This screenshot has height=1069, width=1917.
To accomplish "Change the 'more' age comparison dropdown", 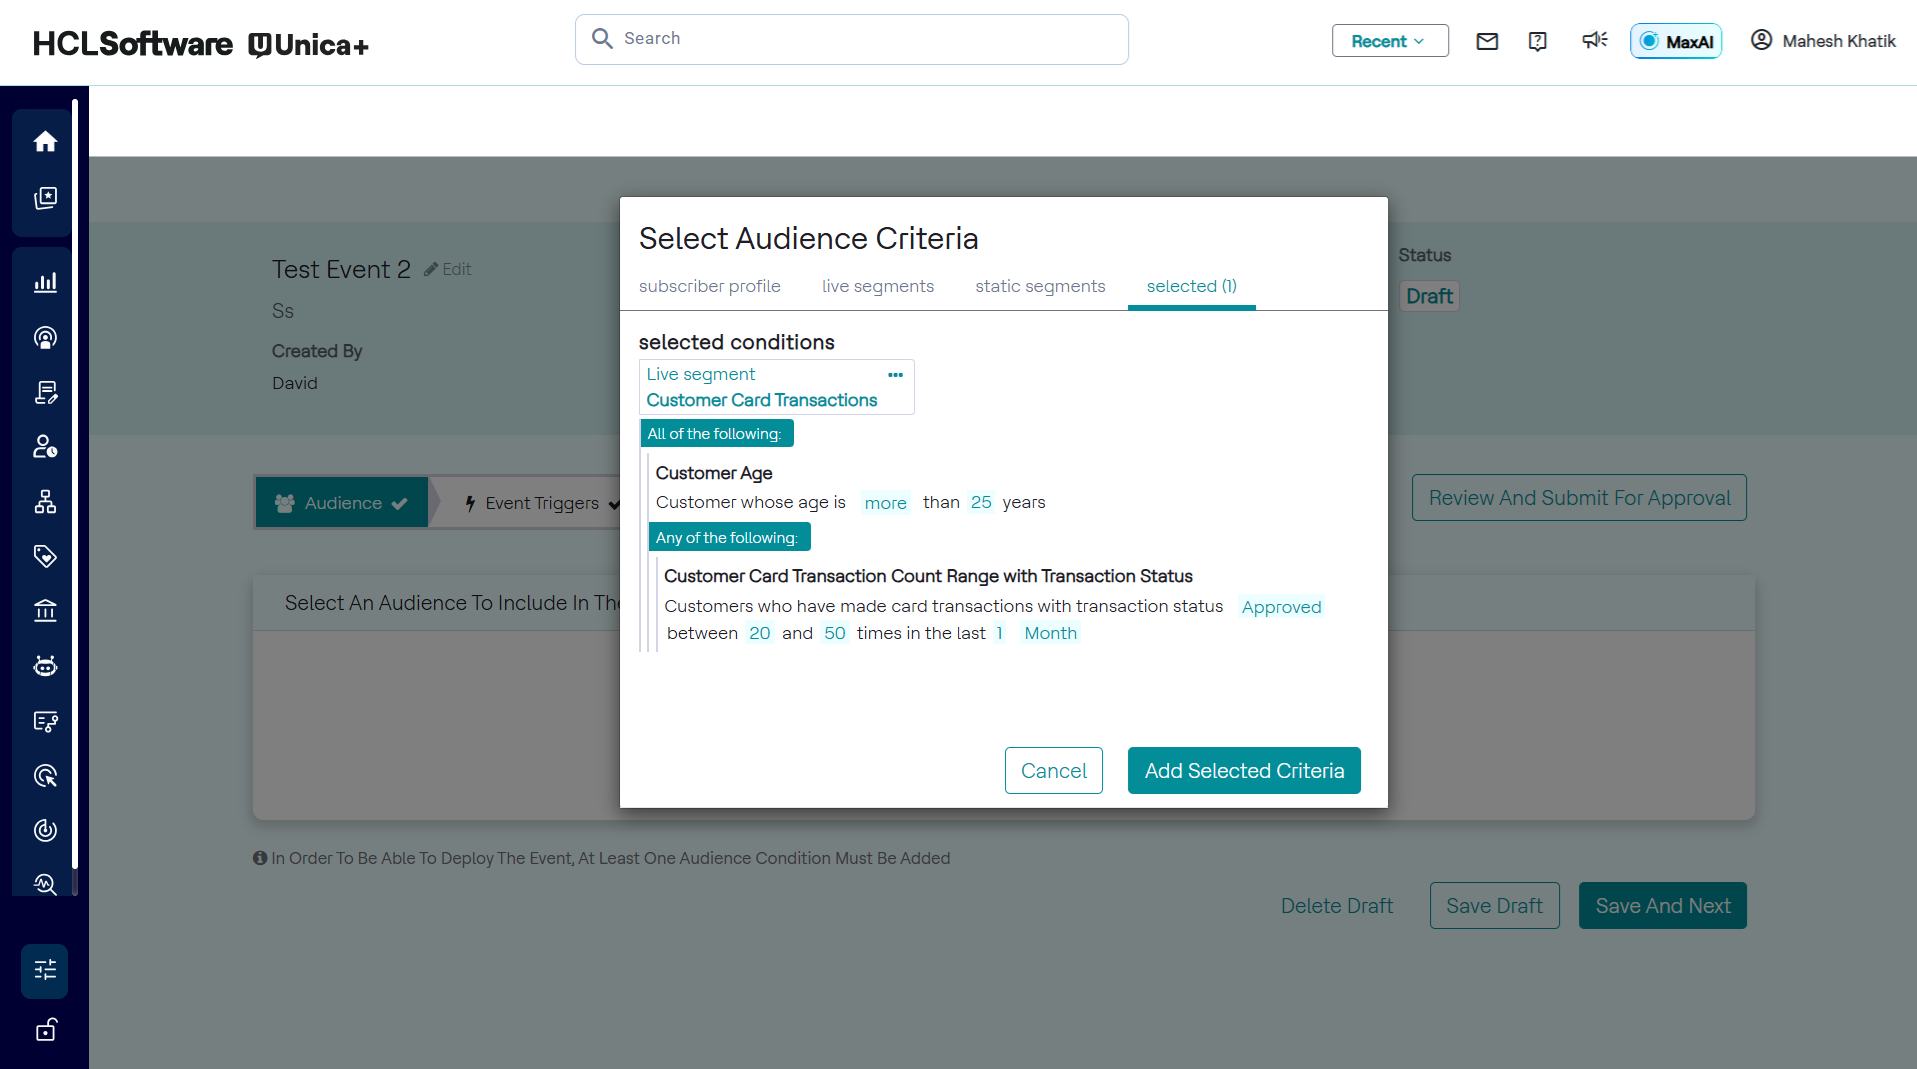I will [885, 503].
